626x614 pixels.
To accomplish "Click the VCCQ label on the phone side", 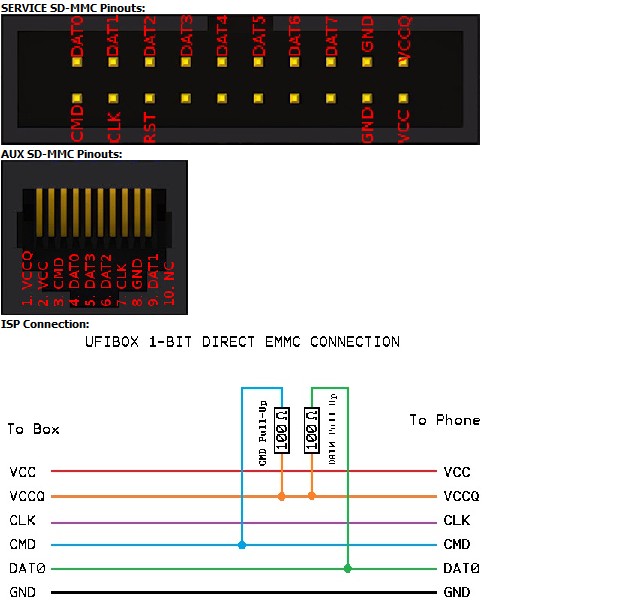I will tap(462, 496).
